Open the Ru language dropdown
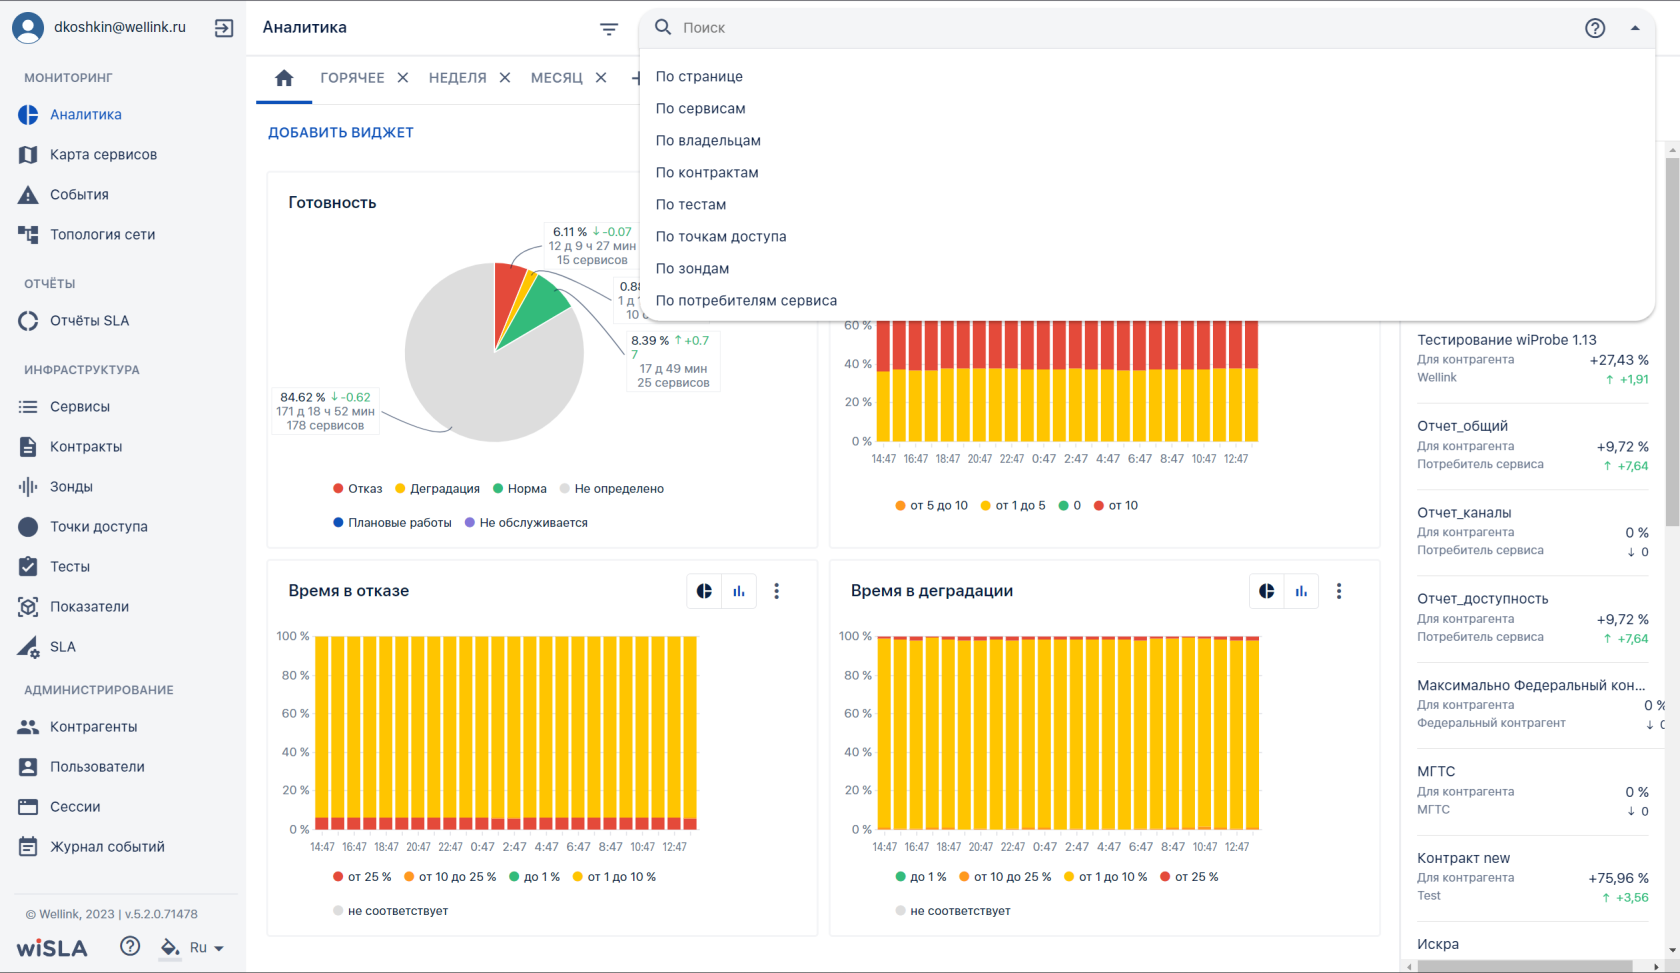 [207, 948]
